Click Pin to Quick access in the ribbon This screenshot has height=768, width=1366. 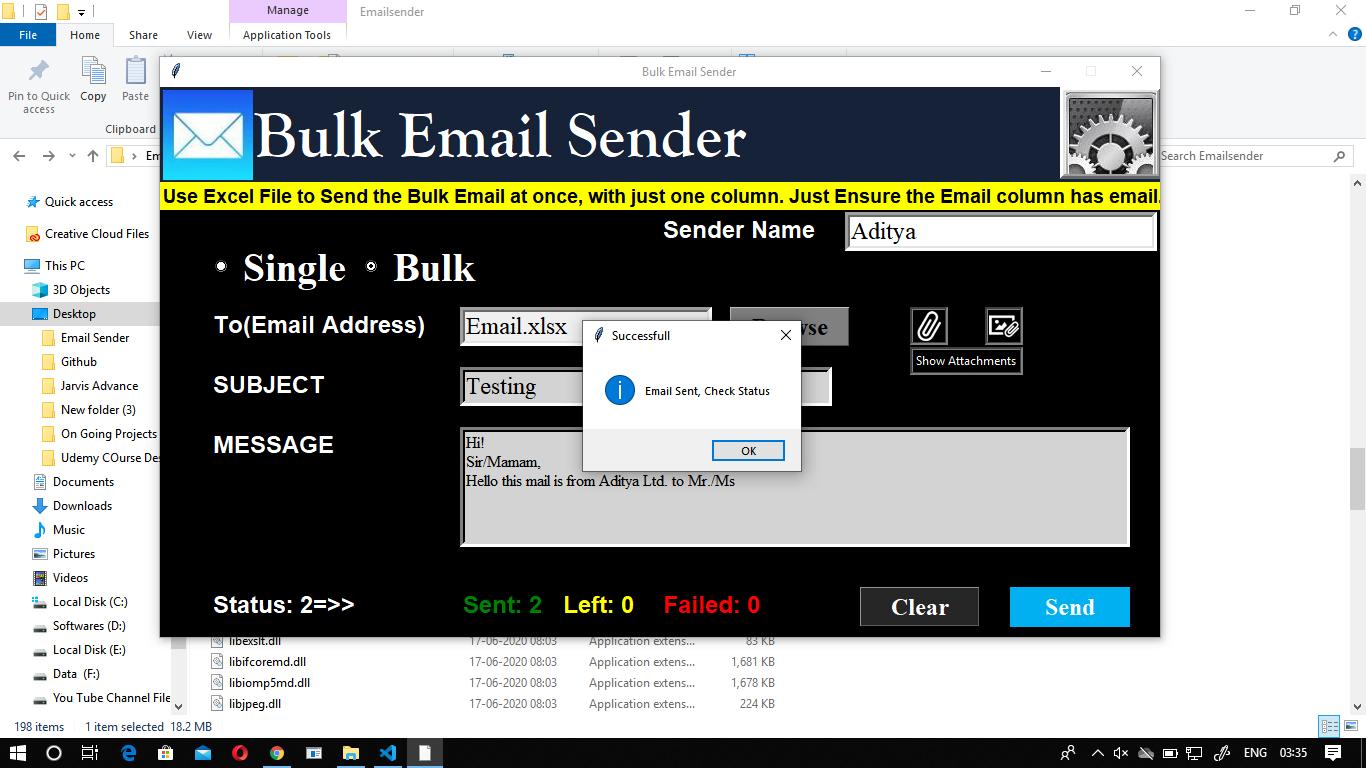(39, 86)
